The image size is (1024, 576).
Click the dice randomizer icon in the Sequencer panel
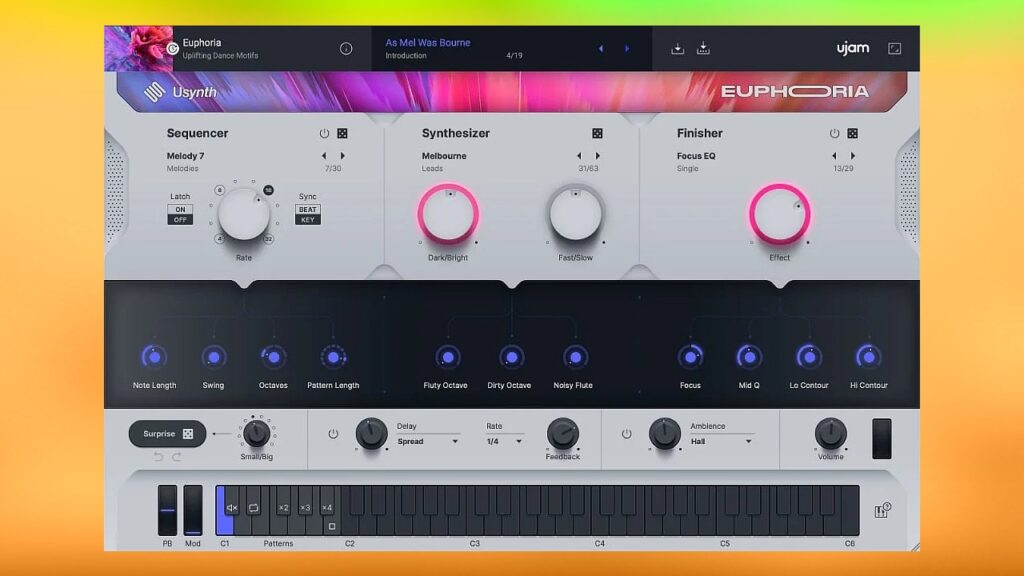coord(340,131)
